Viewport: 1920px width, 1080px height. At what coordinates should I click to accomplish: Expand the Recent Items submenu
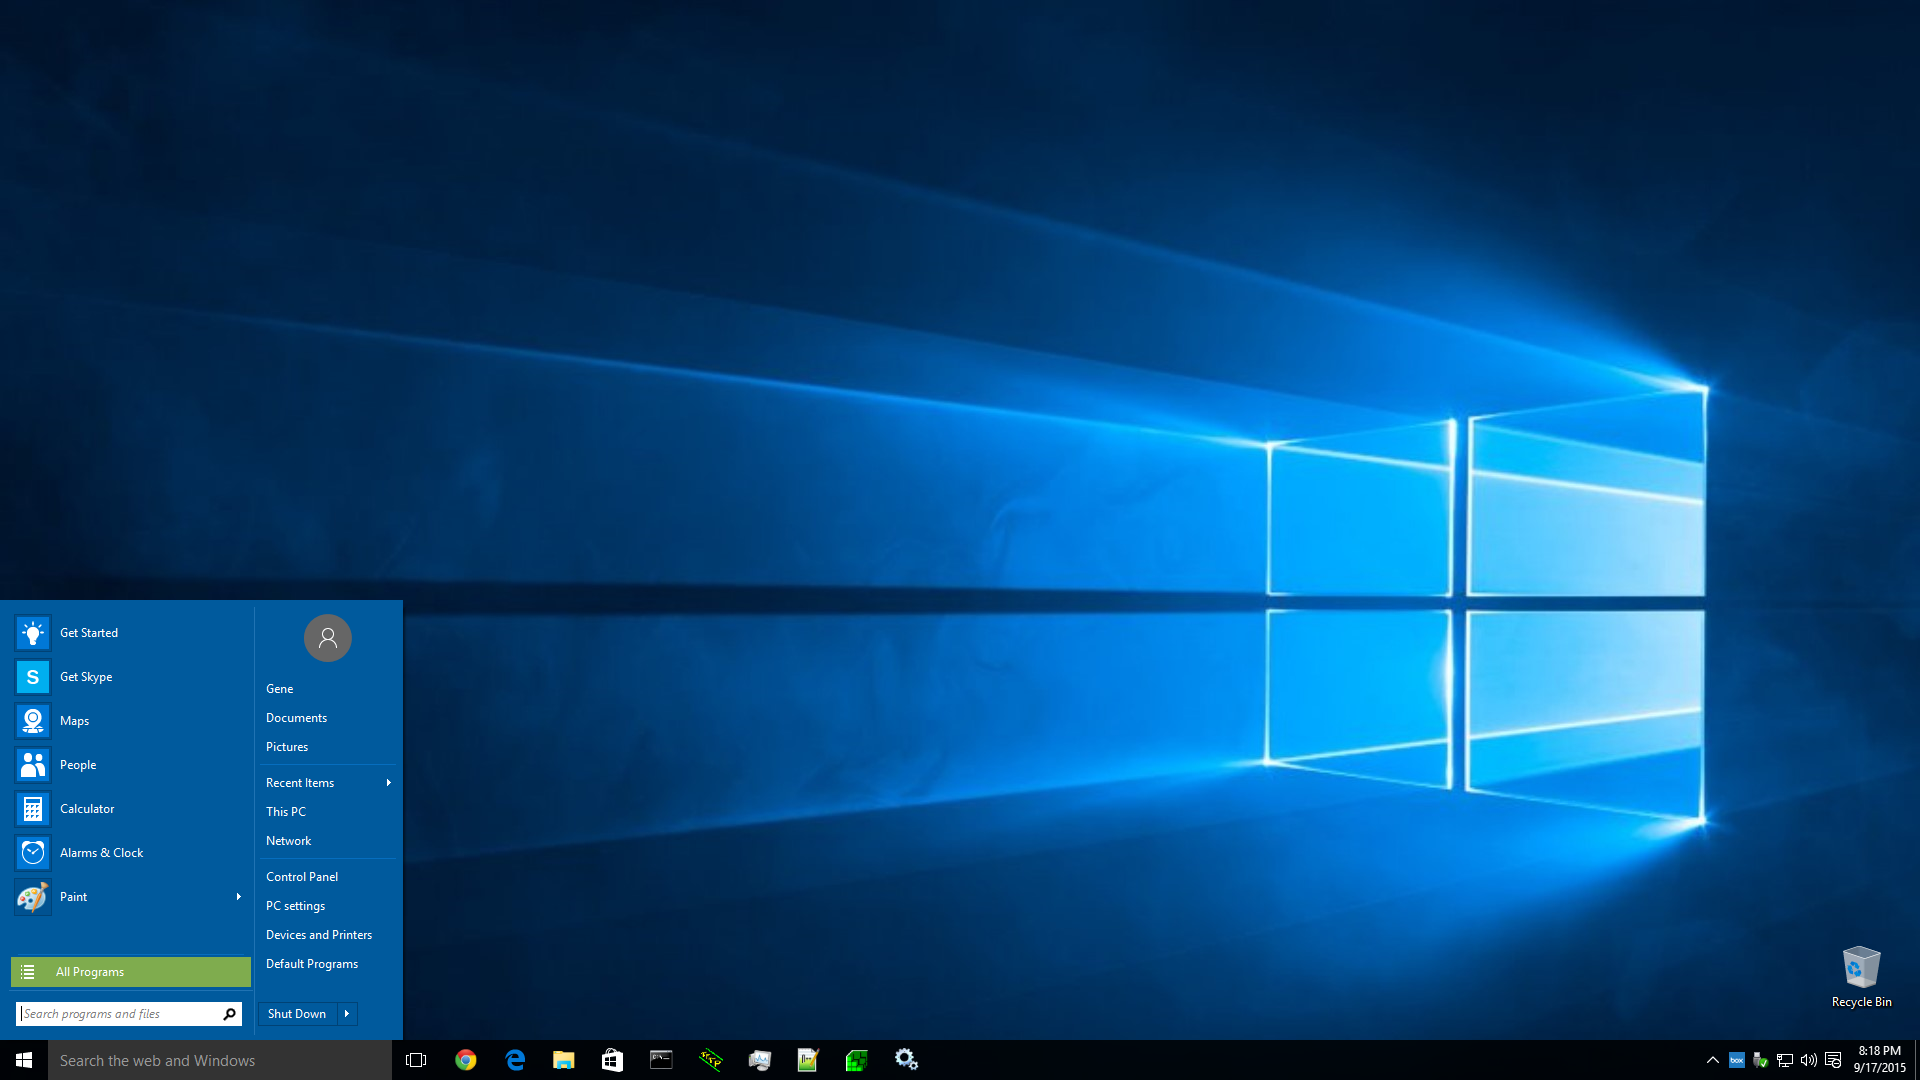click(x=388, y=783)
